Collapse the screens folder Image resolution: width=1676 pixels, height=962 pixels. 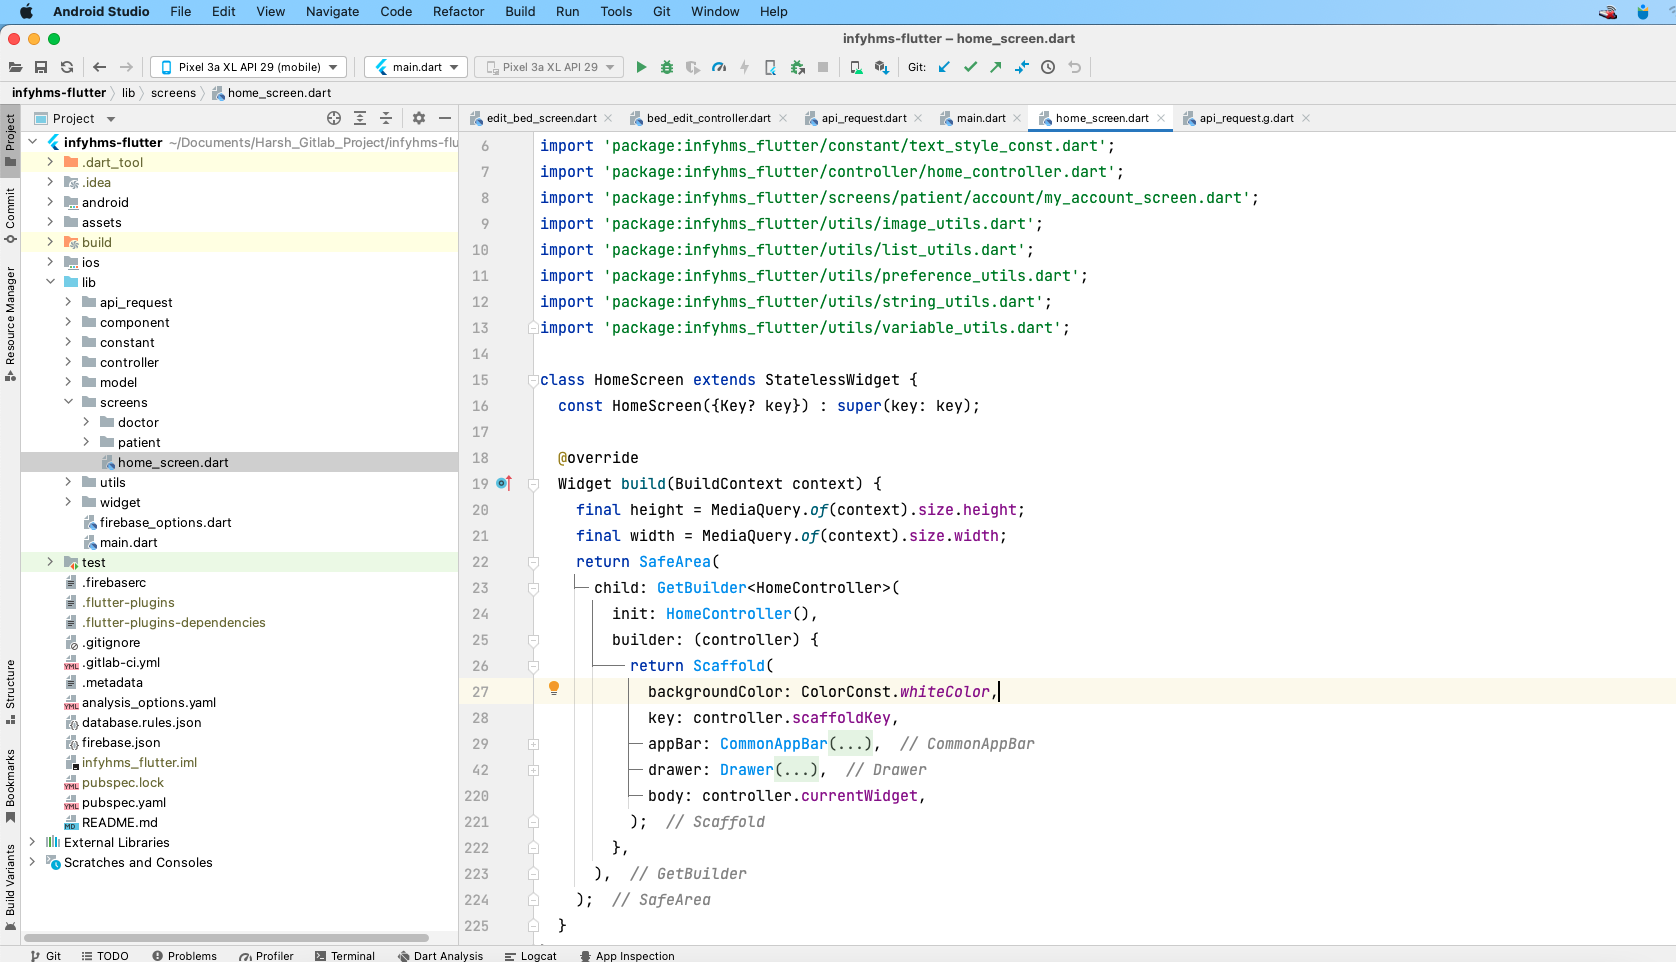pyautogui.click(x=68, y=402)
